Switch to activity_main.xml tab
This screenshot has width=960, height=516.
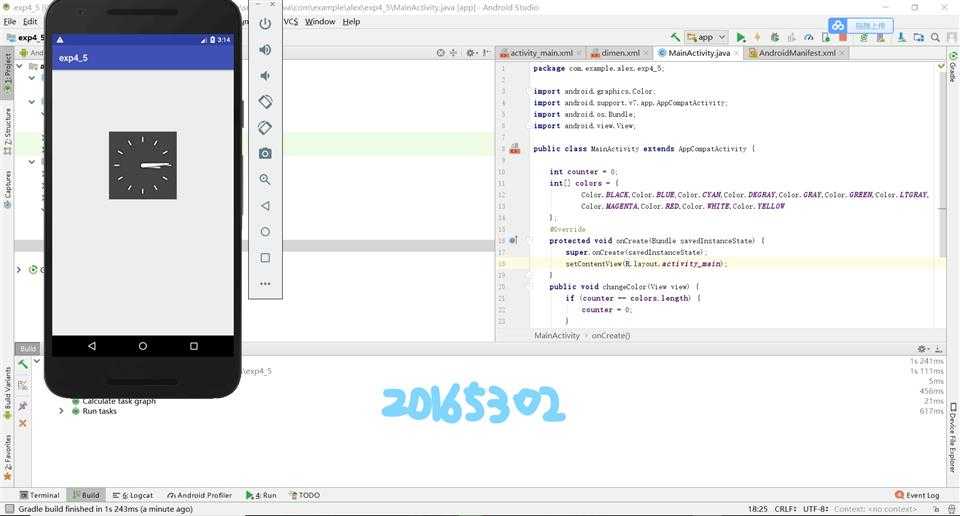(x=541, y=53)
